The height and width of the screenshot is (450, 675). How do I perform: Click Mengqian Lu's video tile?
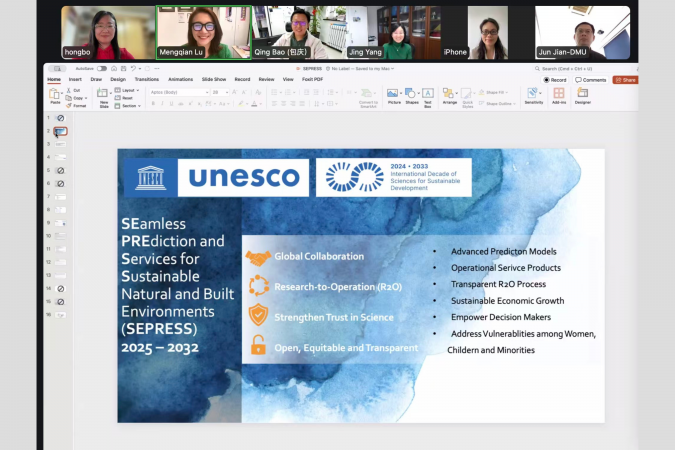click(x=203, y=32)
